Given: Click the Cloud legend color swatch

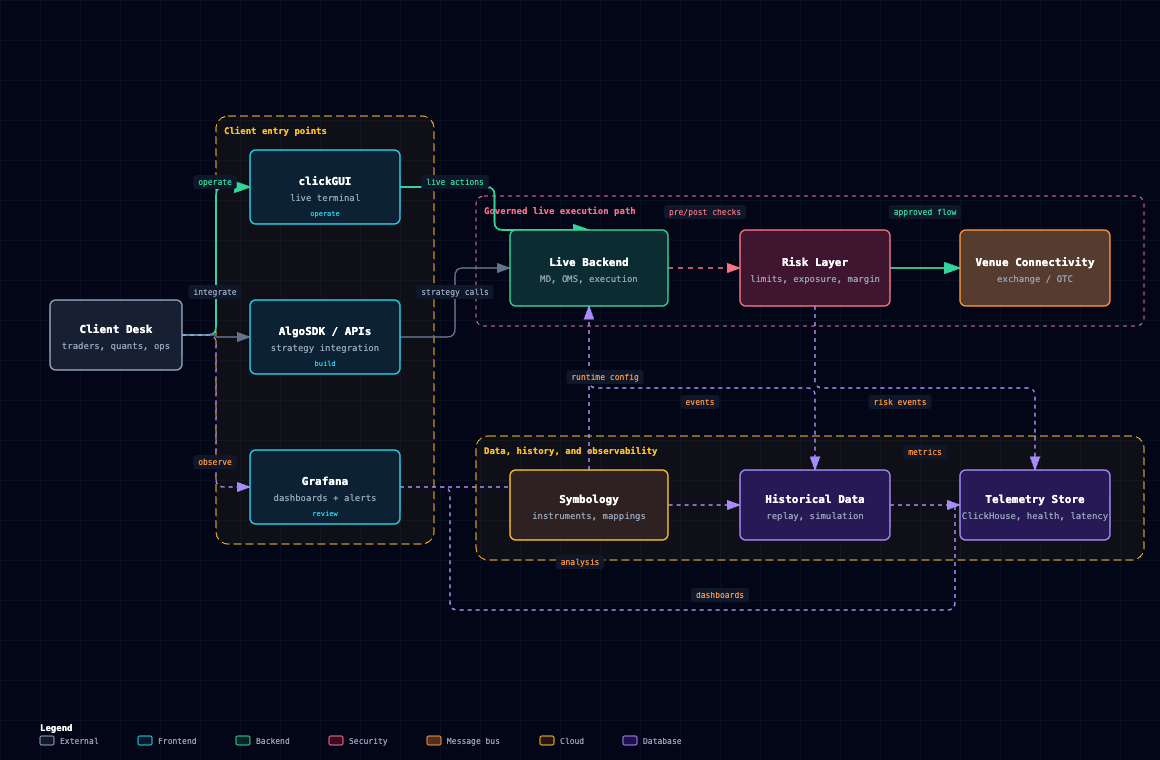Looking at the screenshot, I should coord(547,741).
